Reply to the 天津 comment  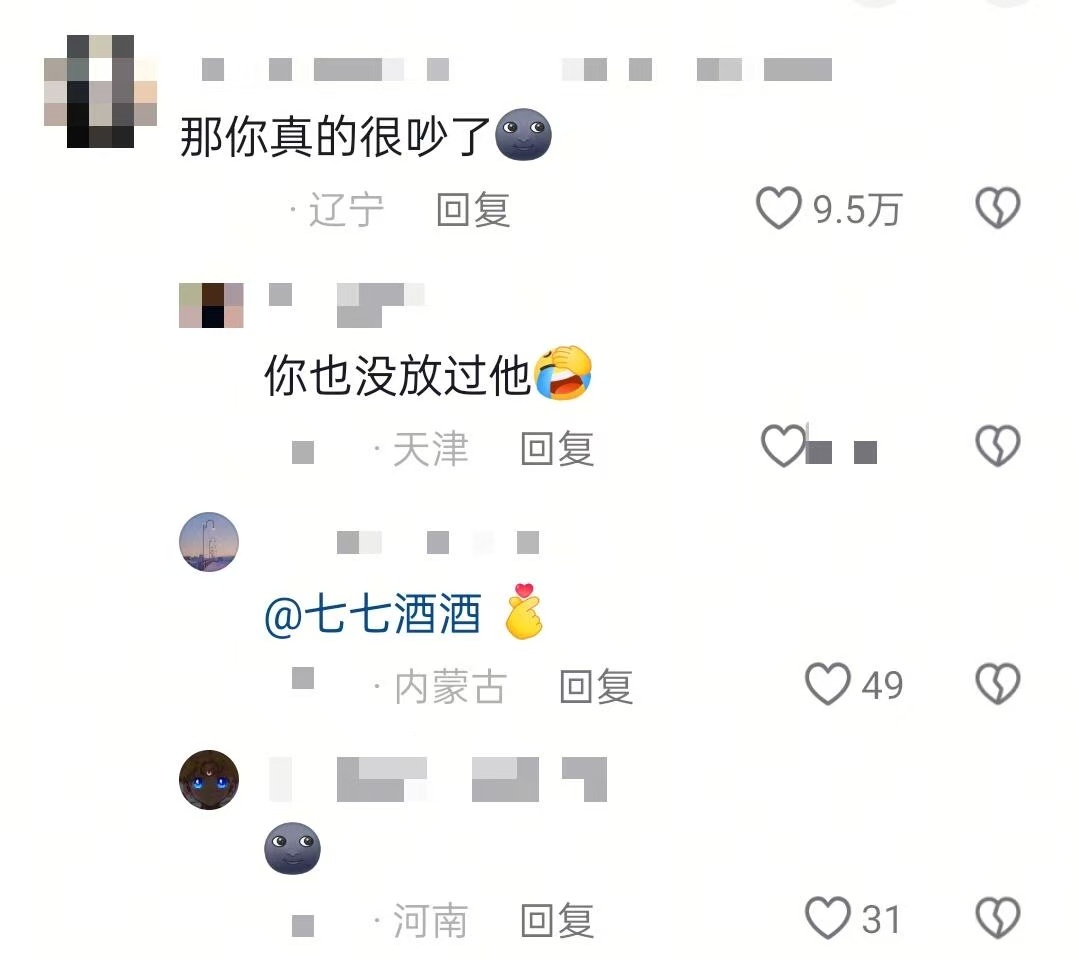click(557, 449)
